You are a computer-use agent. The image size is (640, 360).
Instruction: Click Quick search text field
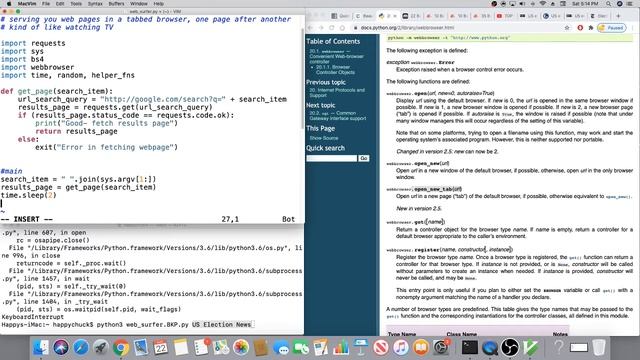pos(331,158)
